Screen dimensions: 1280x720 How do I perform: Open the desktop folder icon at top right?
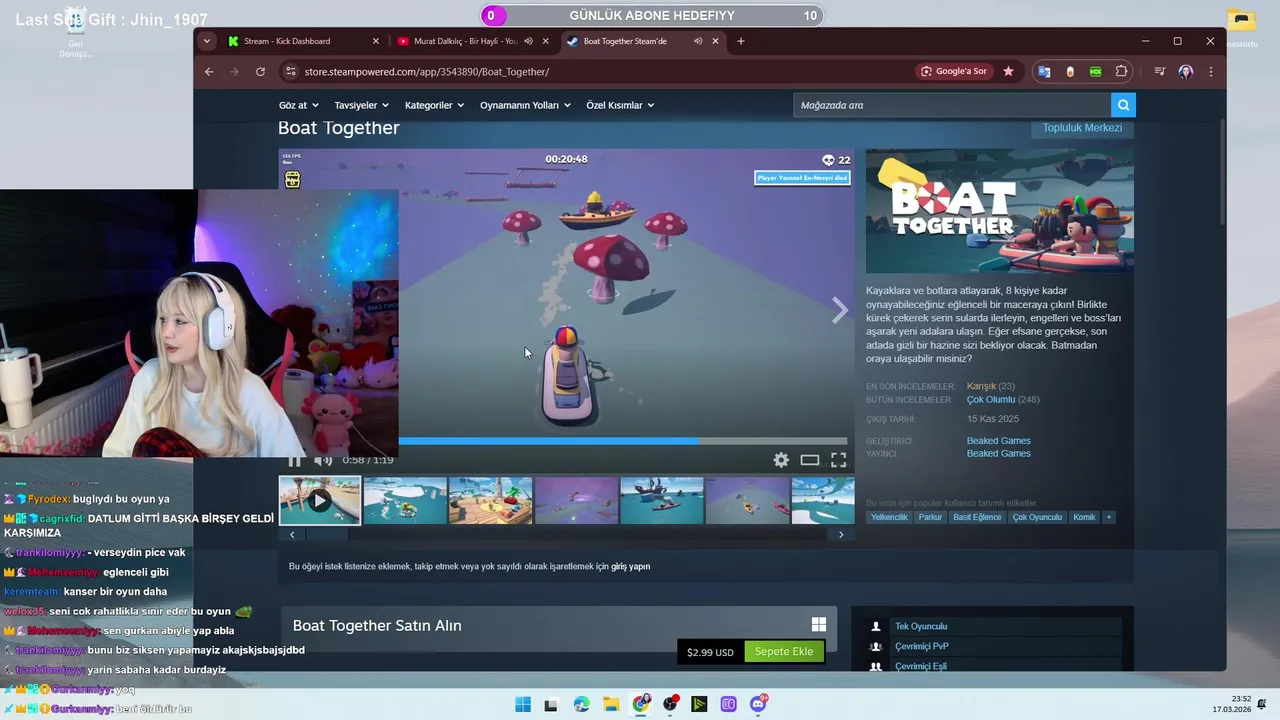(1241, 20)
